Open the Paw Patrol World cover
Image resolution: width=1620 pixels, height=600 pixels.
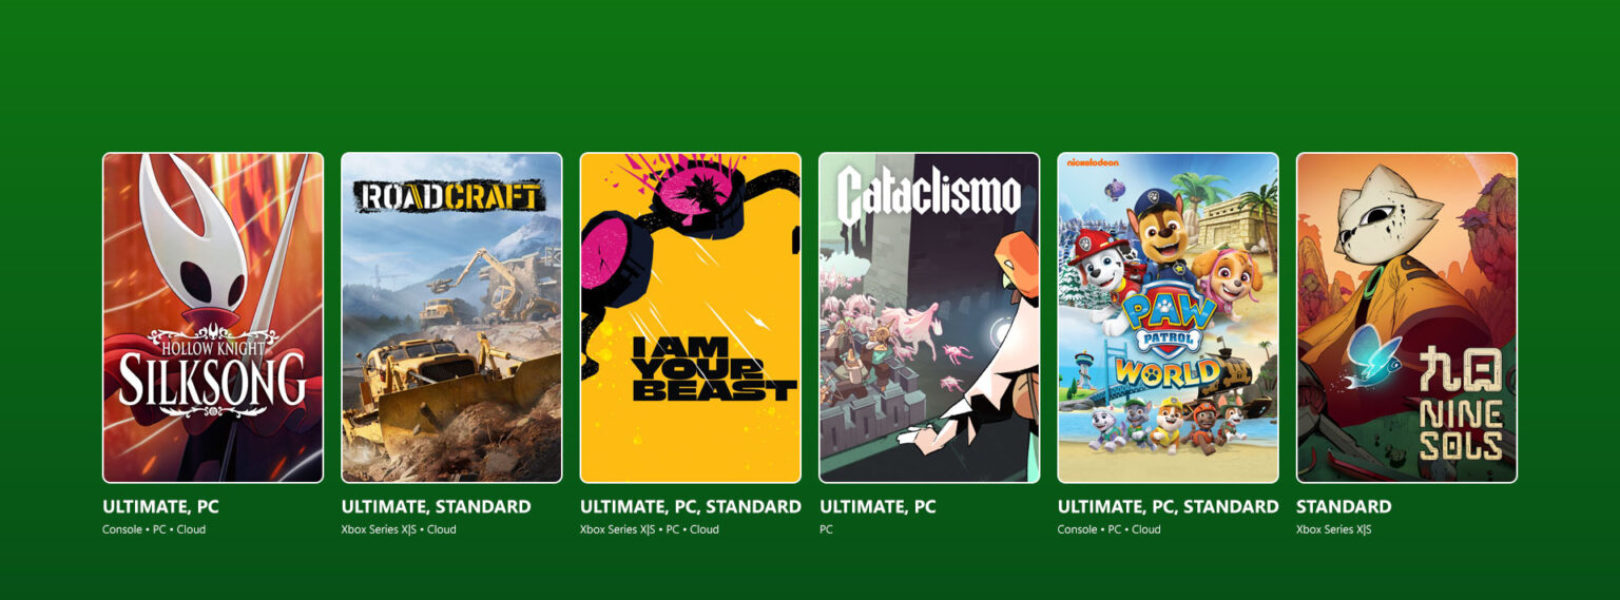pyautogui.click(x=1168, y=318)
